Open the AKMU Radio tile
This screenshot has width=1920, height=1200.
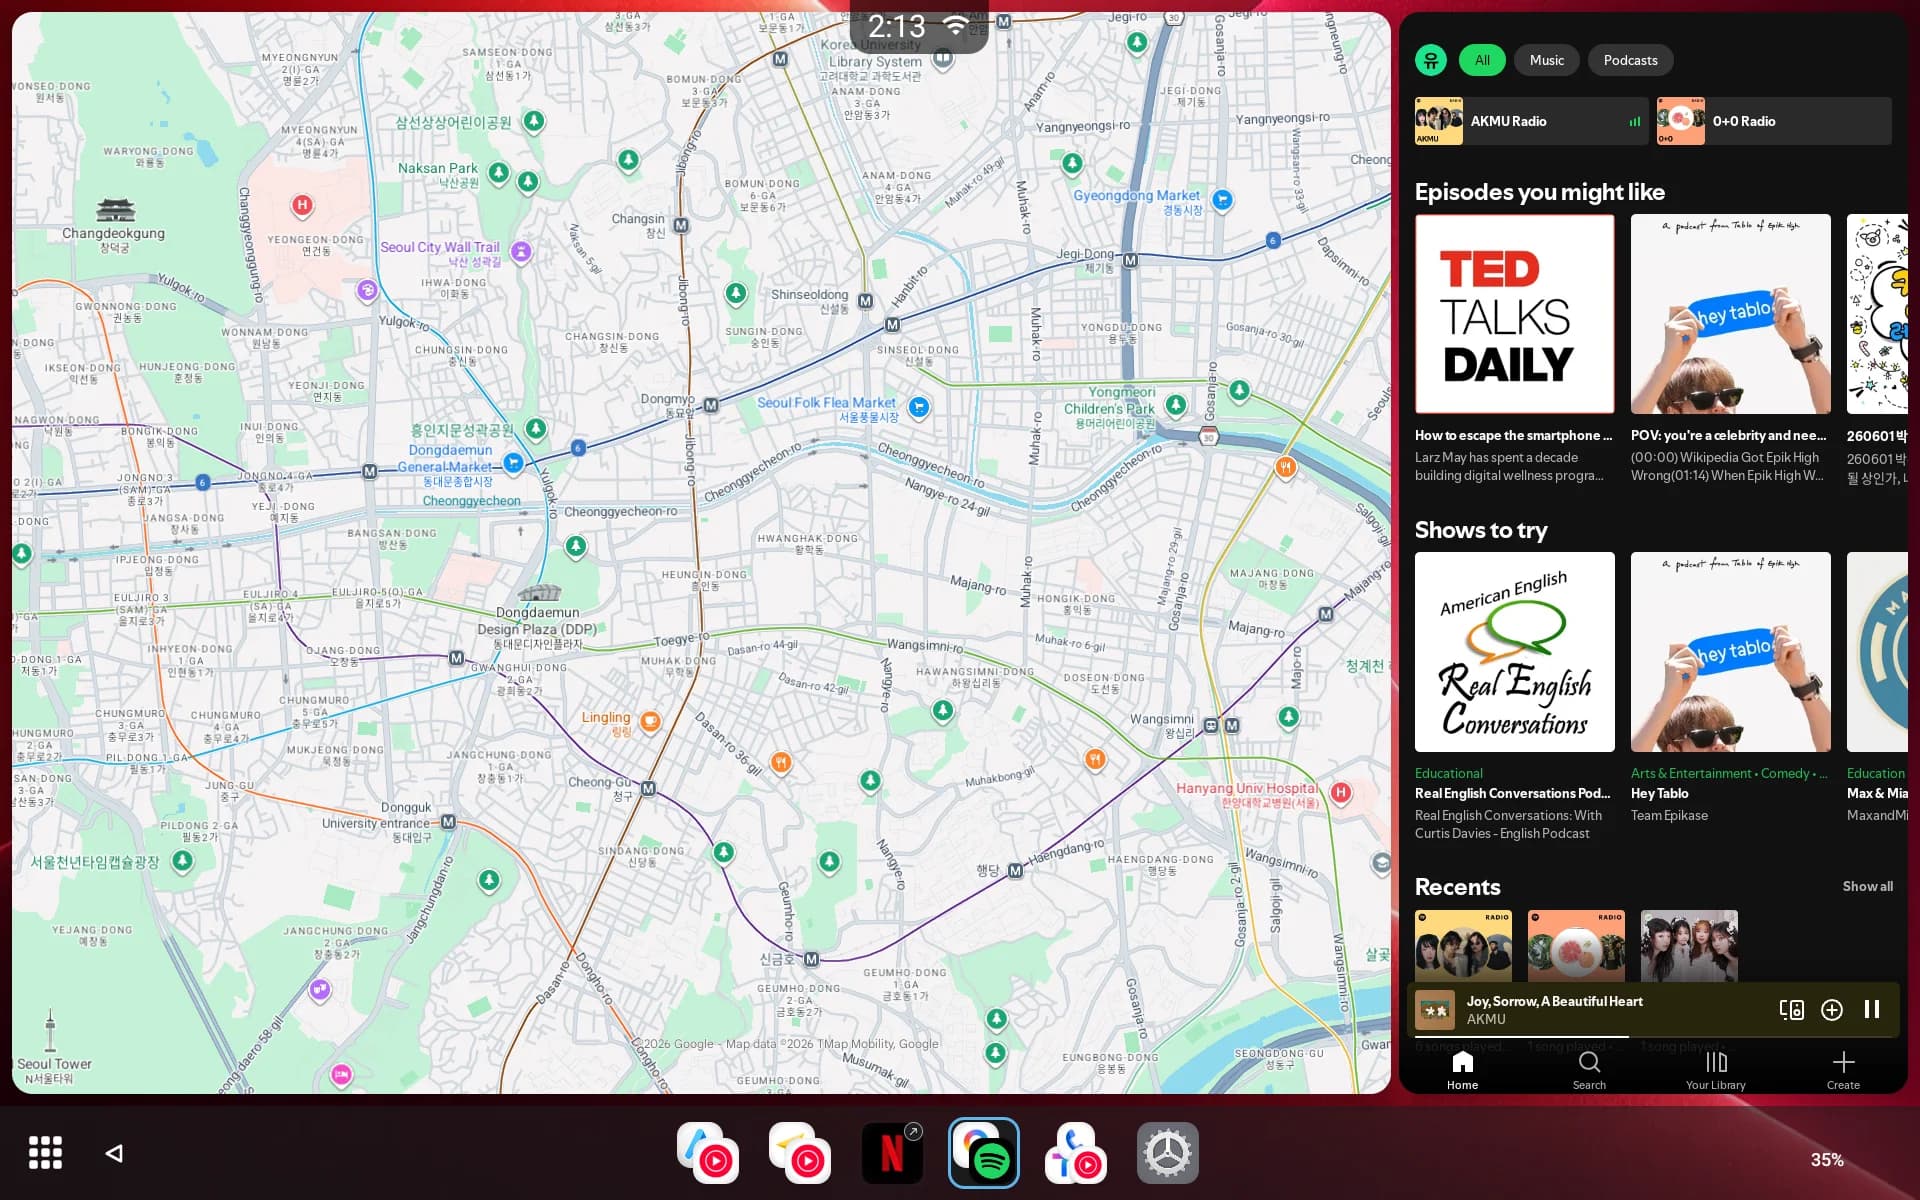[x=1531, y=121]
